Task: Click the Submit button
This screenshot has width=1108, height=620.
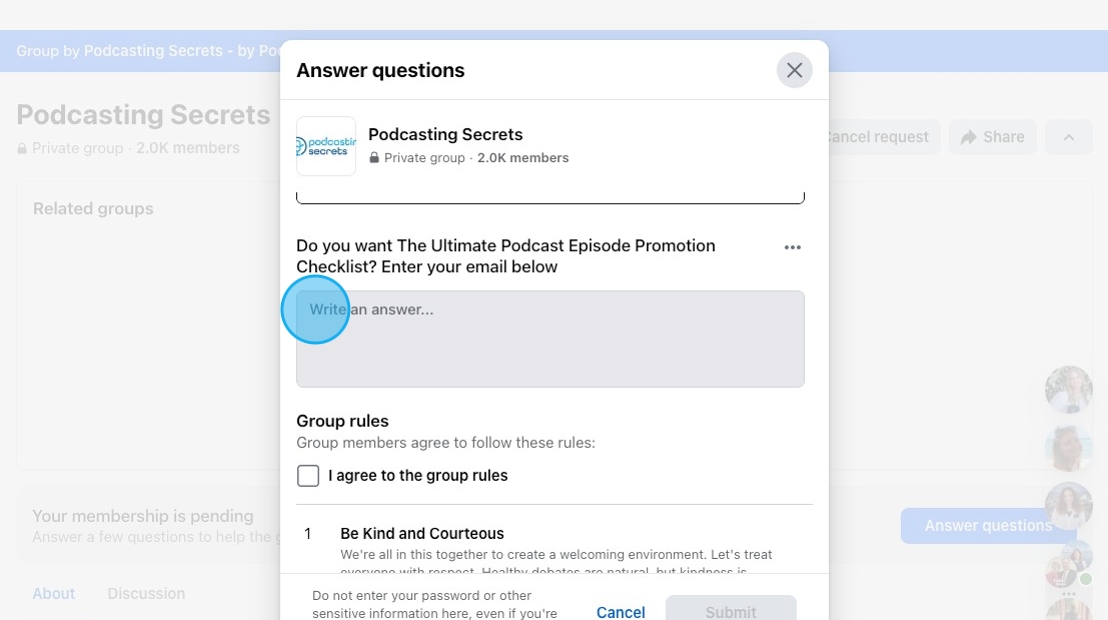Action: pos(731,609)
